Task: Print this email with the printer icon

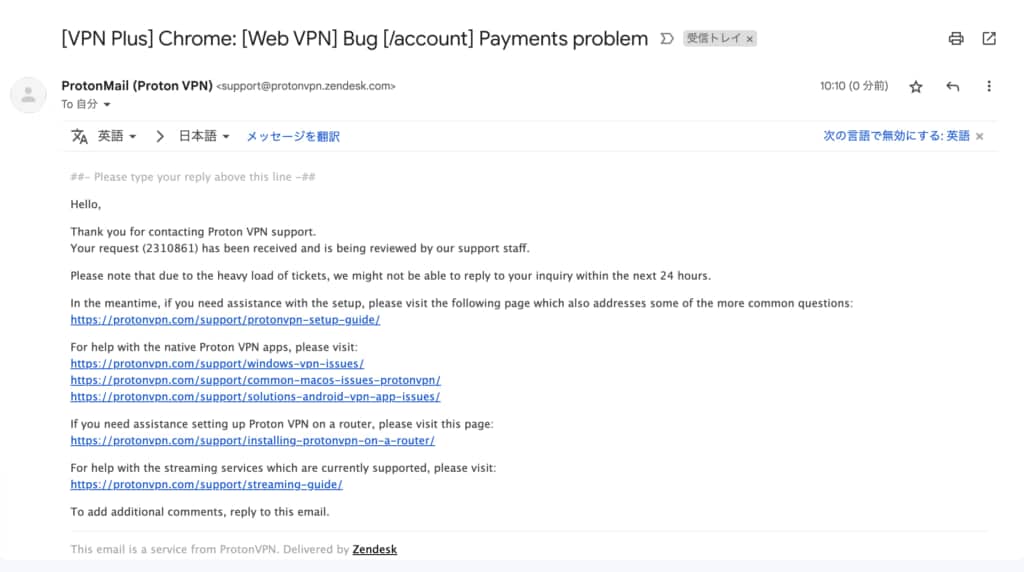Action: (x=955, y=39)
